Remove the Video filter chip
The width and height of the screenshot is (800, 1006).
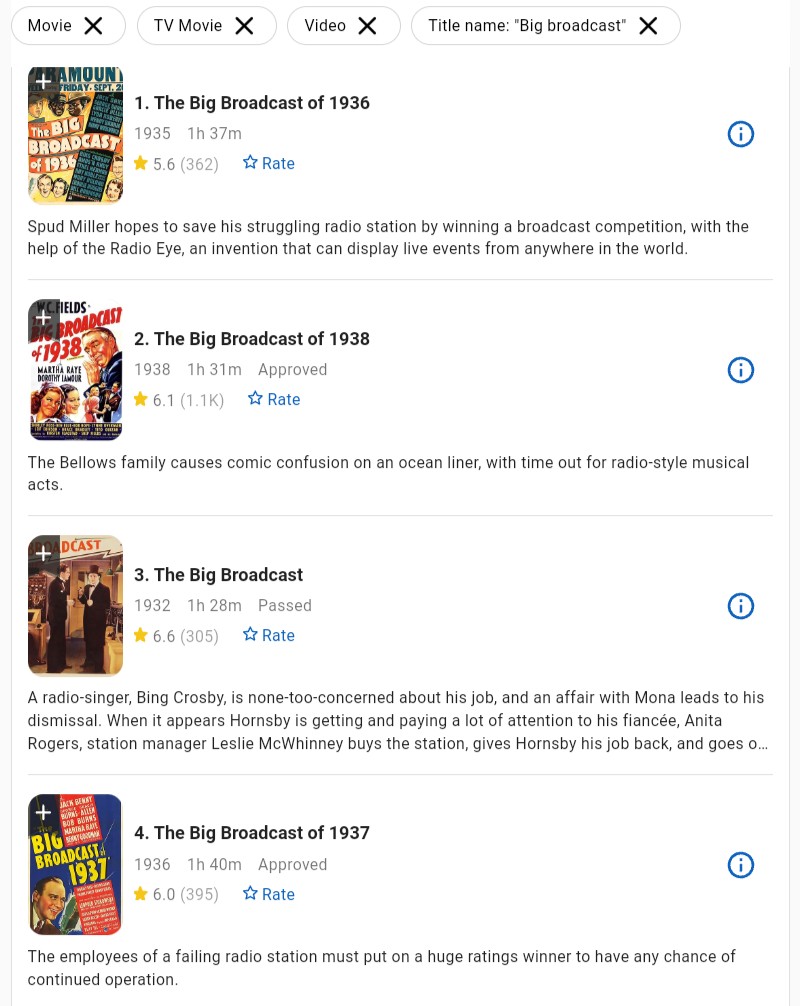click(x=368, y=26)
